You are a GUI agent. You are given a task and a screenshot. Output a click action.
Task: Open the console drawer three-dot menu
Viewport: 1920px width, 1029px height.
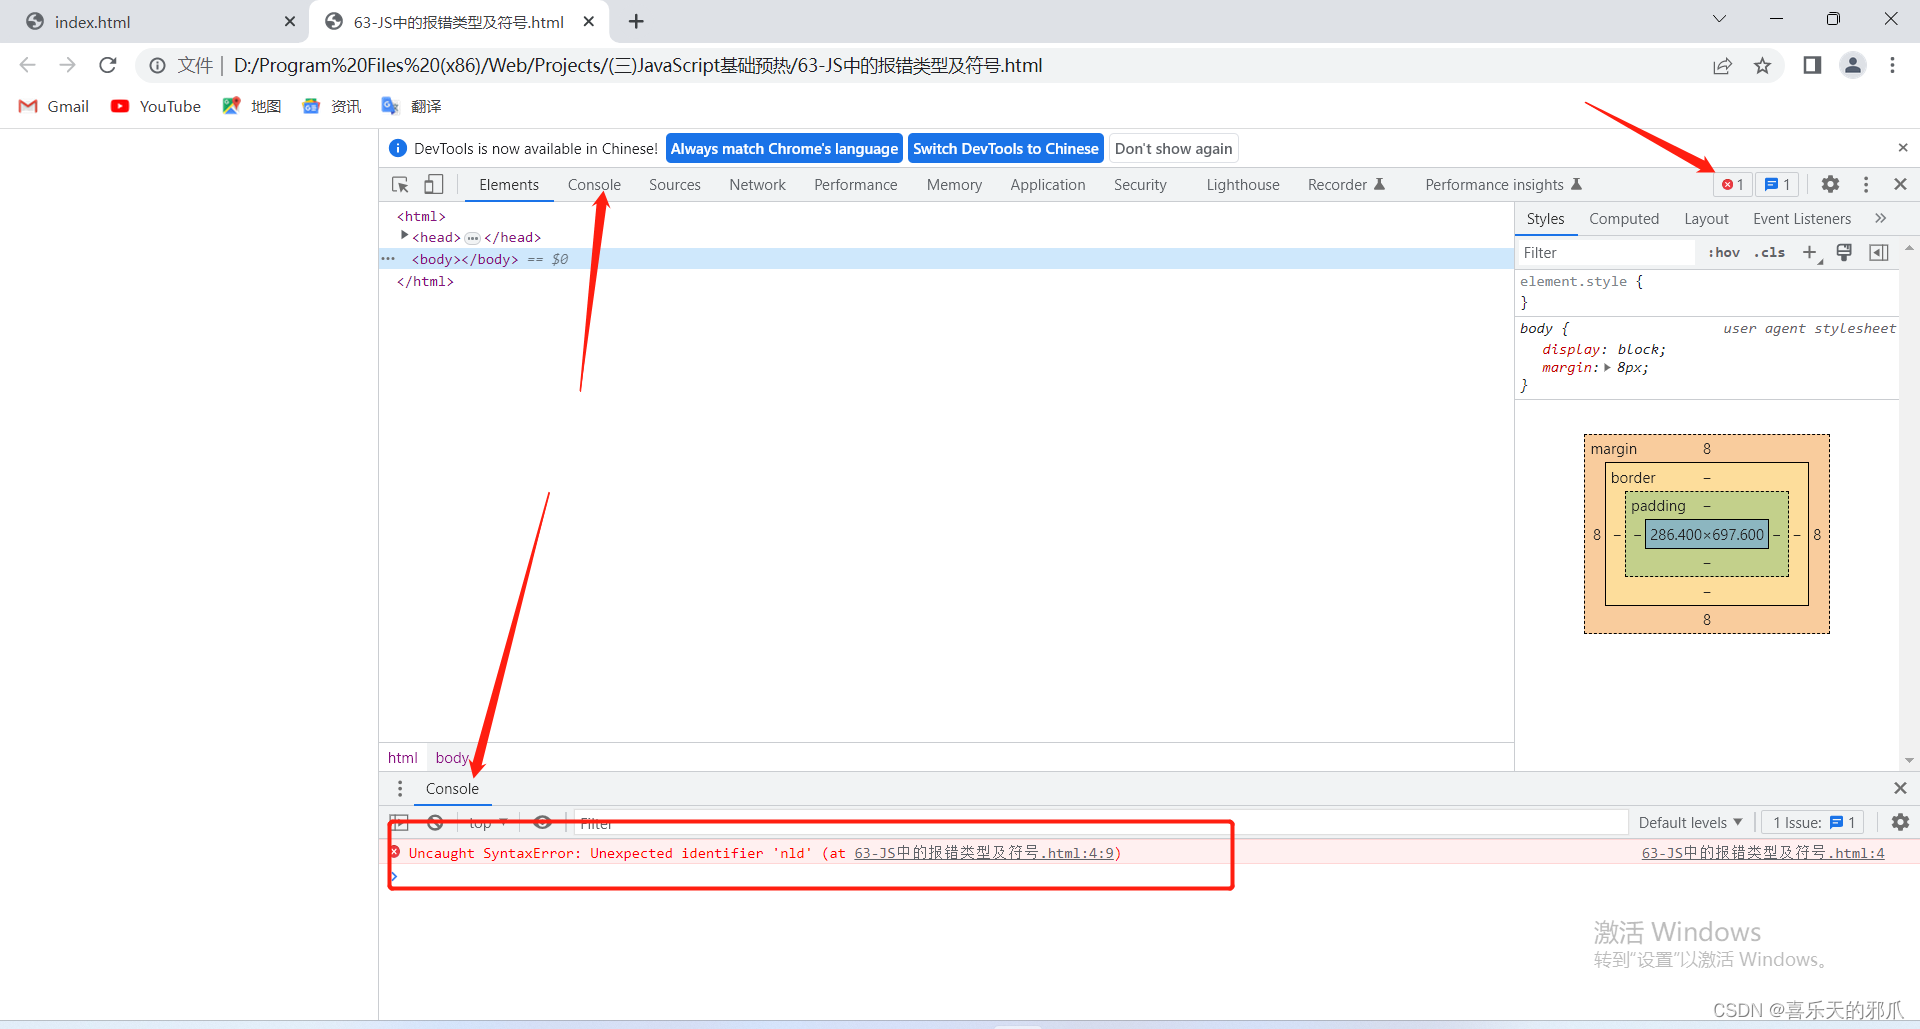[x=400, y=789]
